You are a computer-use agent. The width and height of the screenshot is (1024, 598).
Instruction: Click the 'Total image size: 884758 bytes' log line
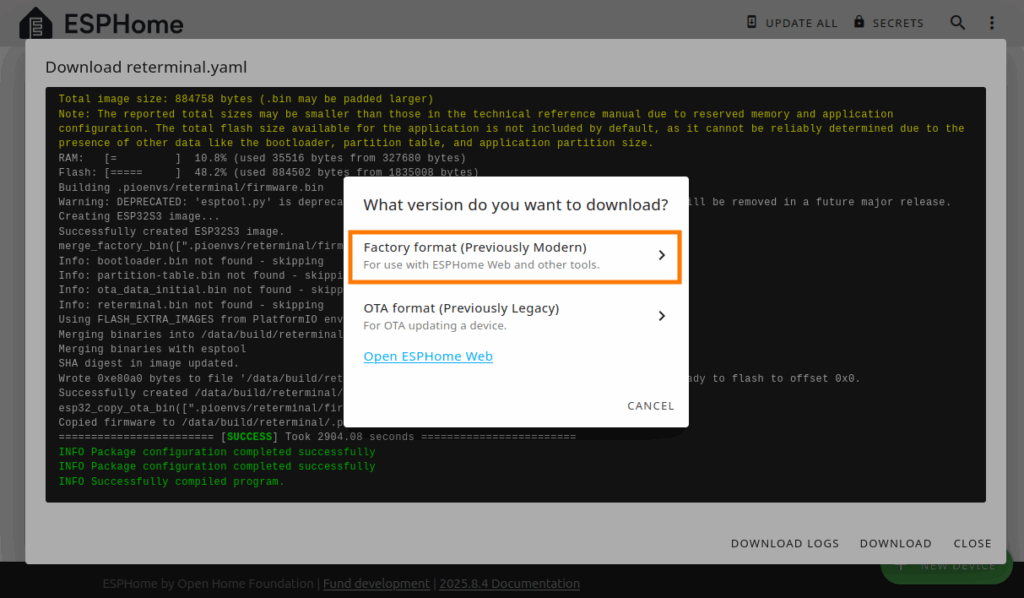tap(246, 99)
